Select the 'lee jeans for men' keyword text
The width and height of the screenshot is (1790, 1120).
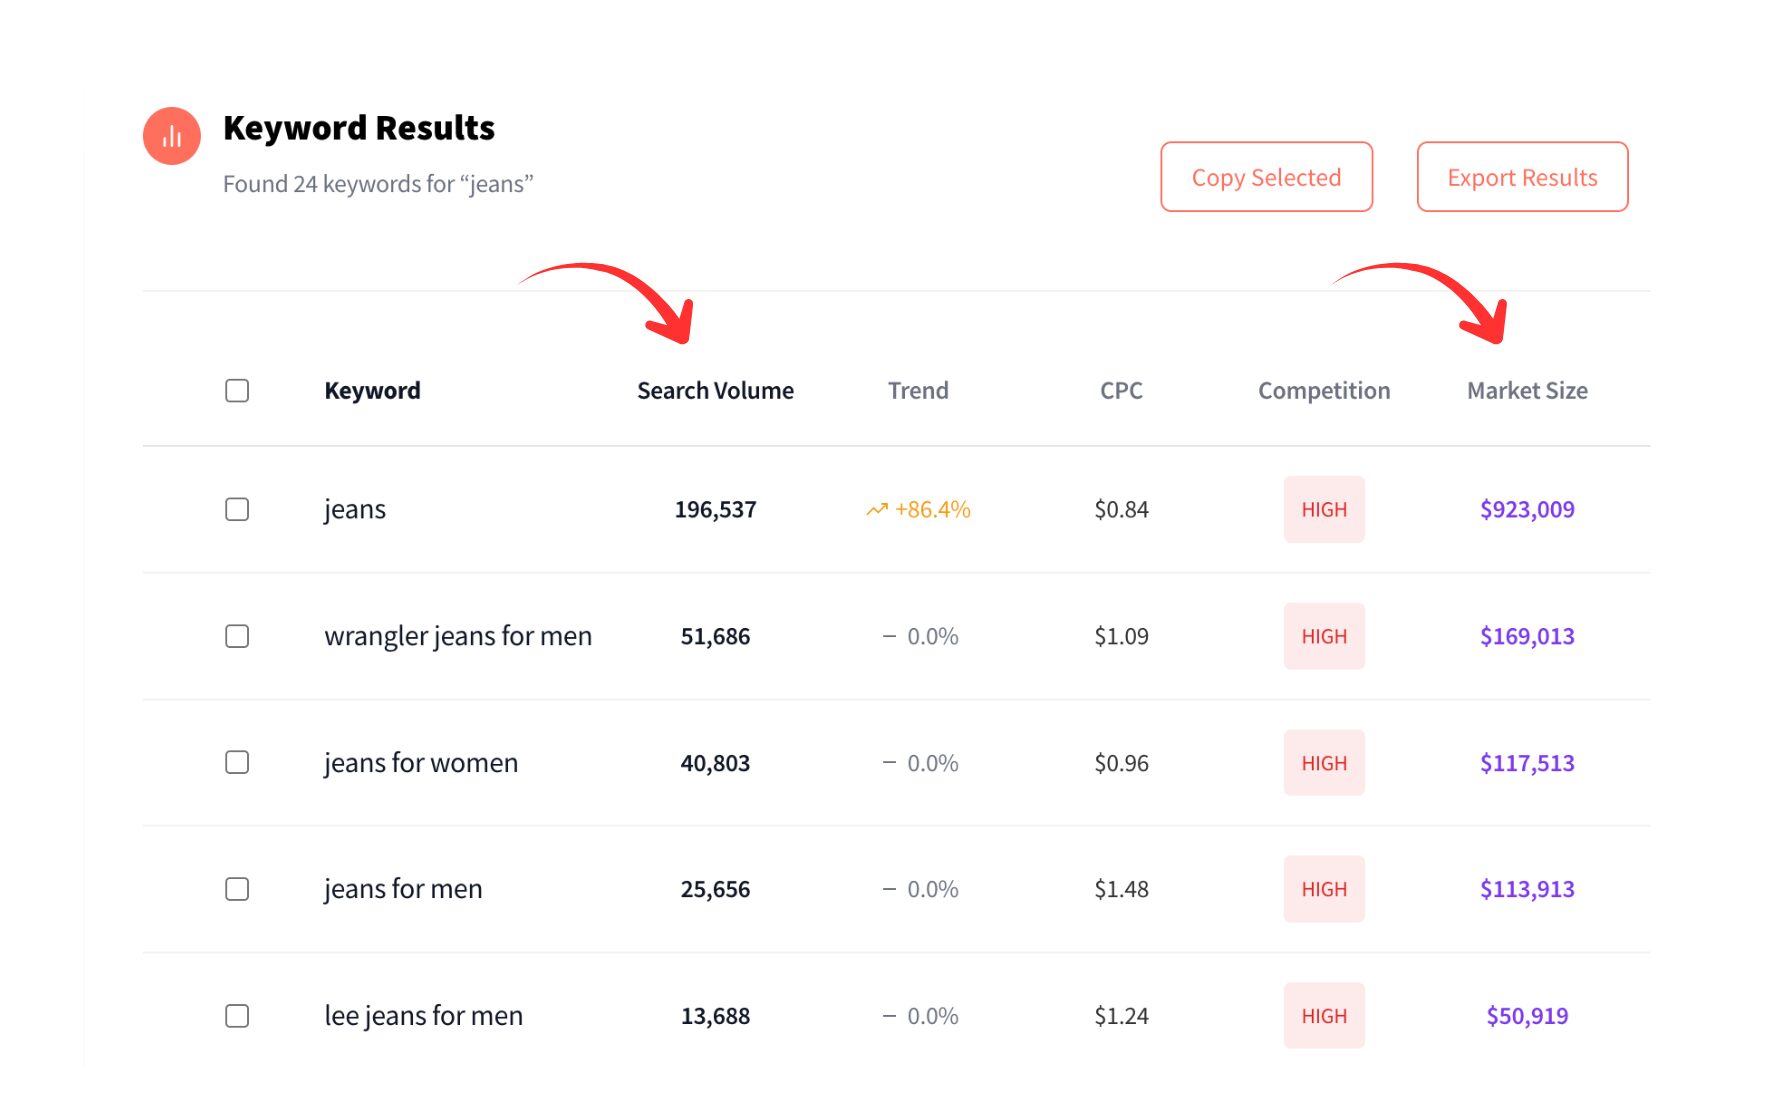pyautogui.click(x=423, y=1016)
